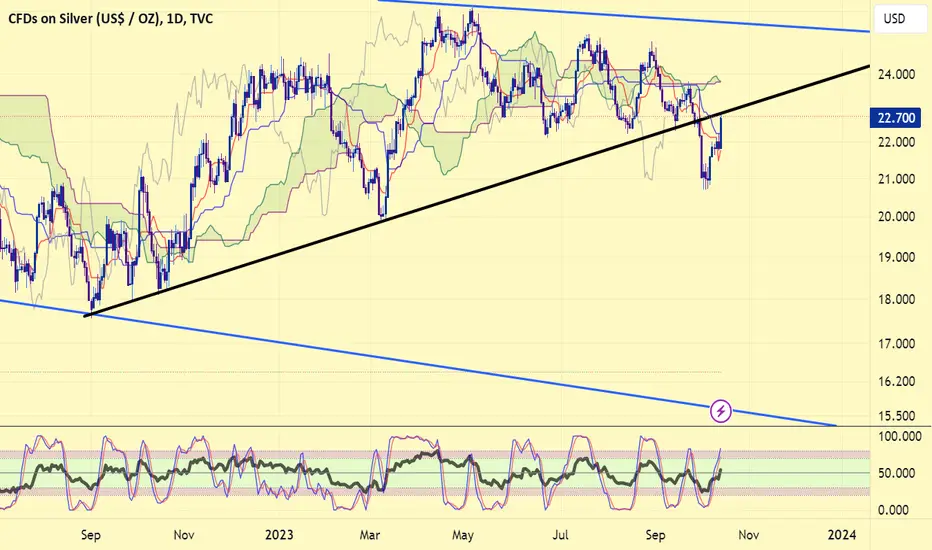This screenshot has height=550, width=932.
Task: Click the 2024 time axis label
Action: (842, 535)
